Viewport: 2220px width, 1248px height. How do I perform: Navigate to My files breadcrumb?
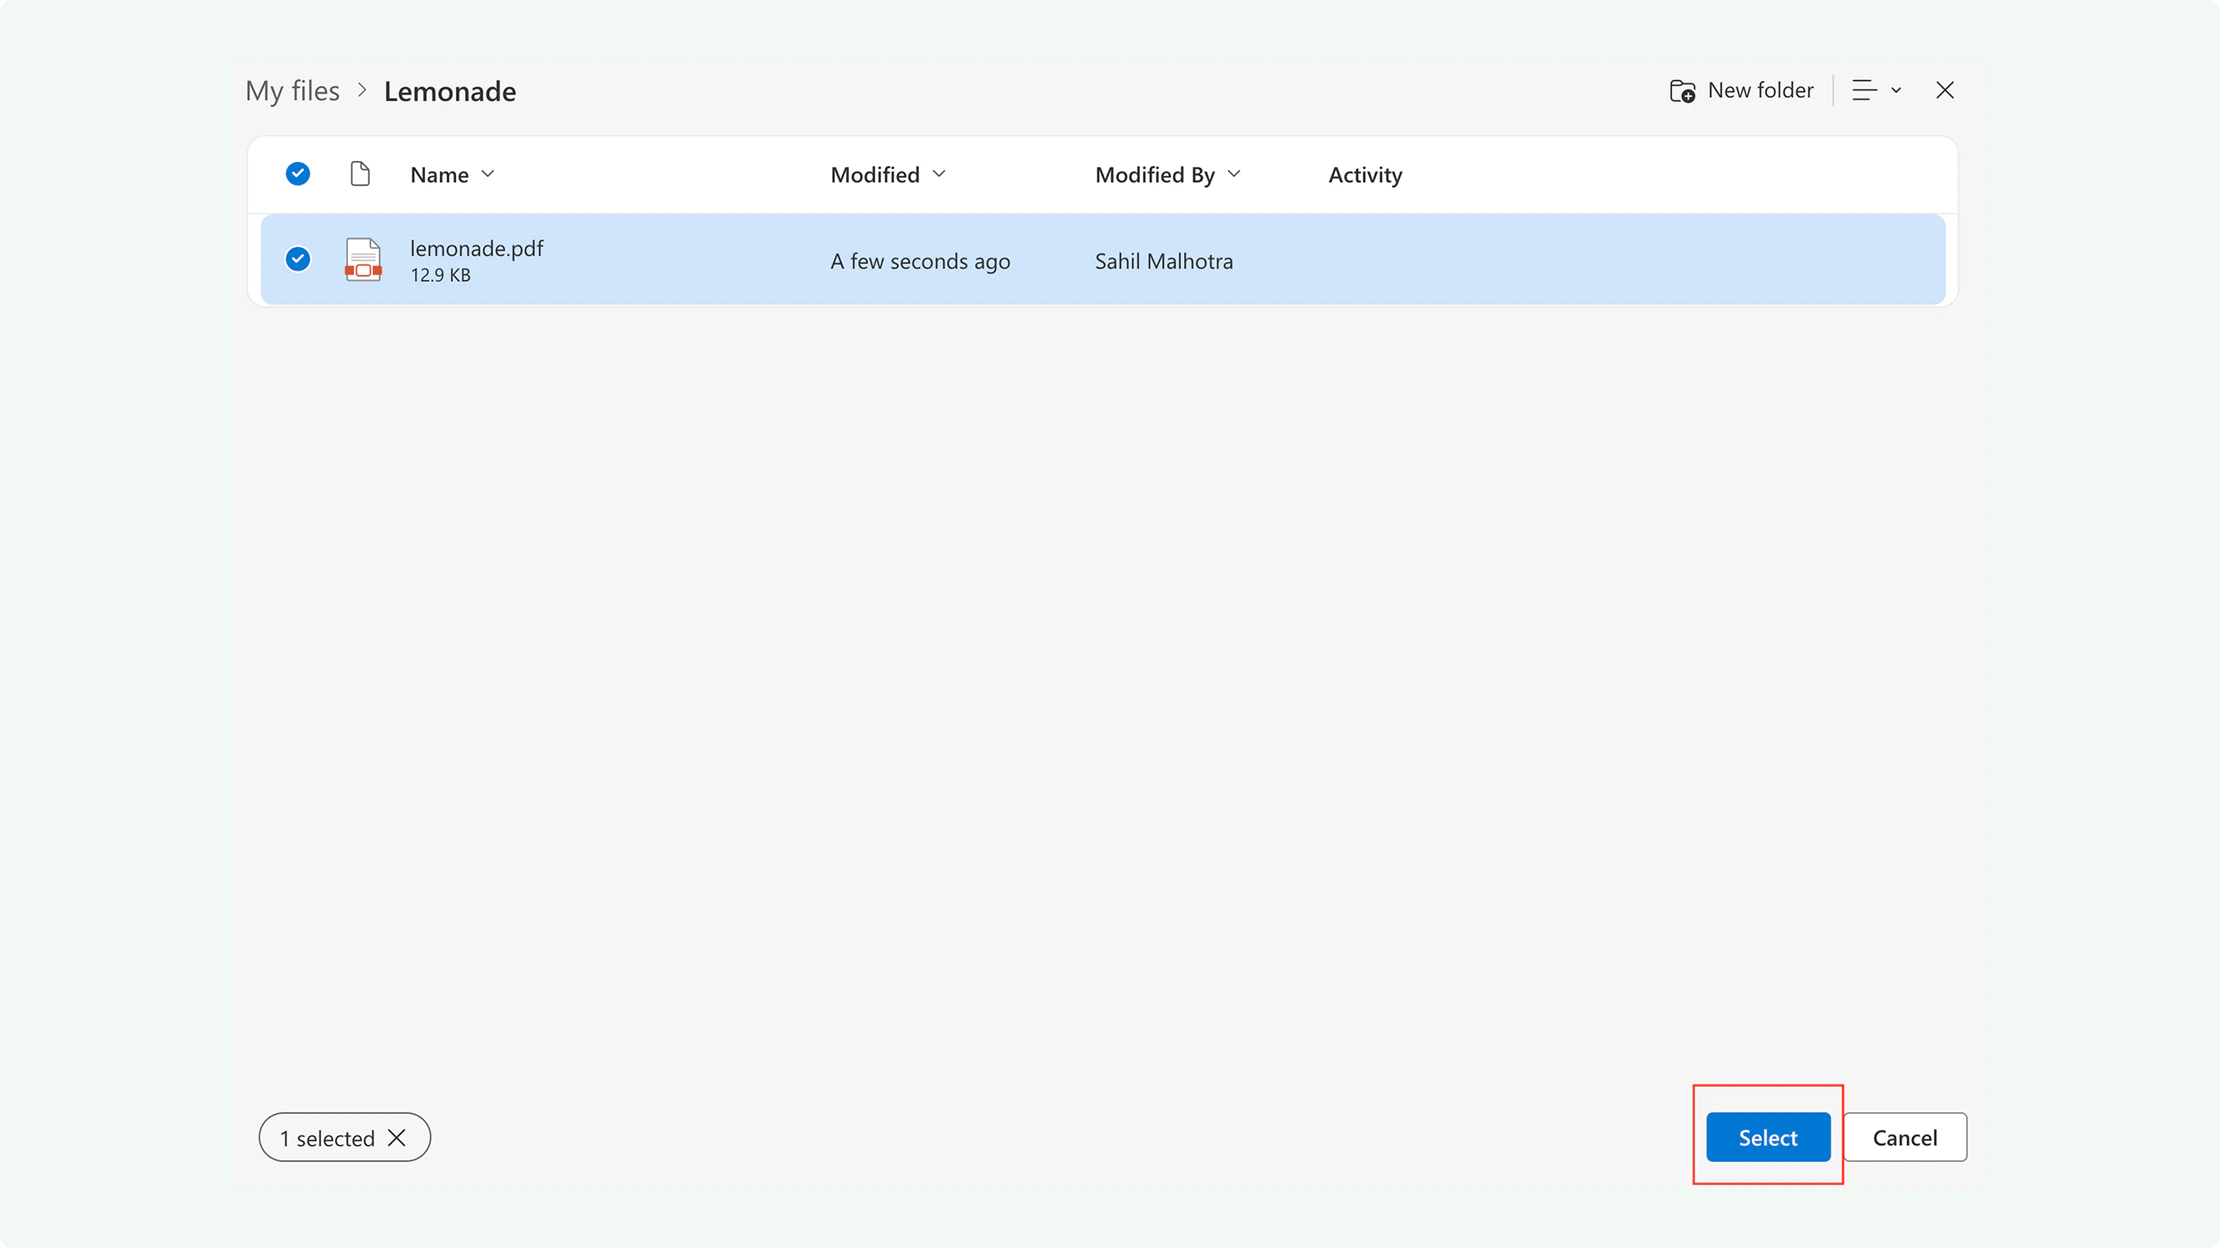coord(292,91)
